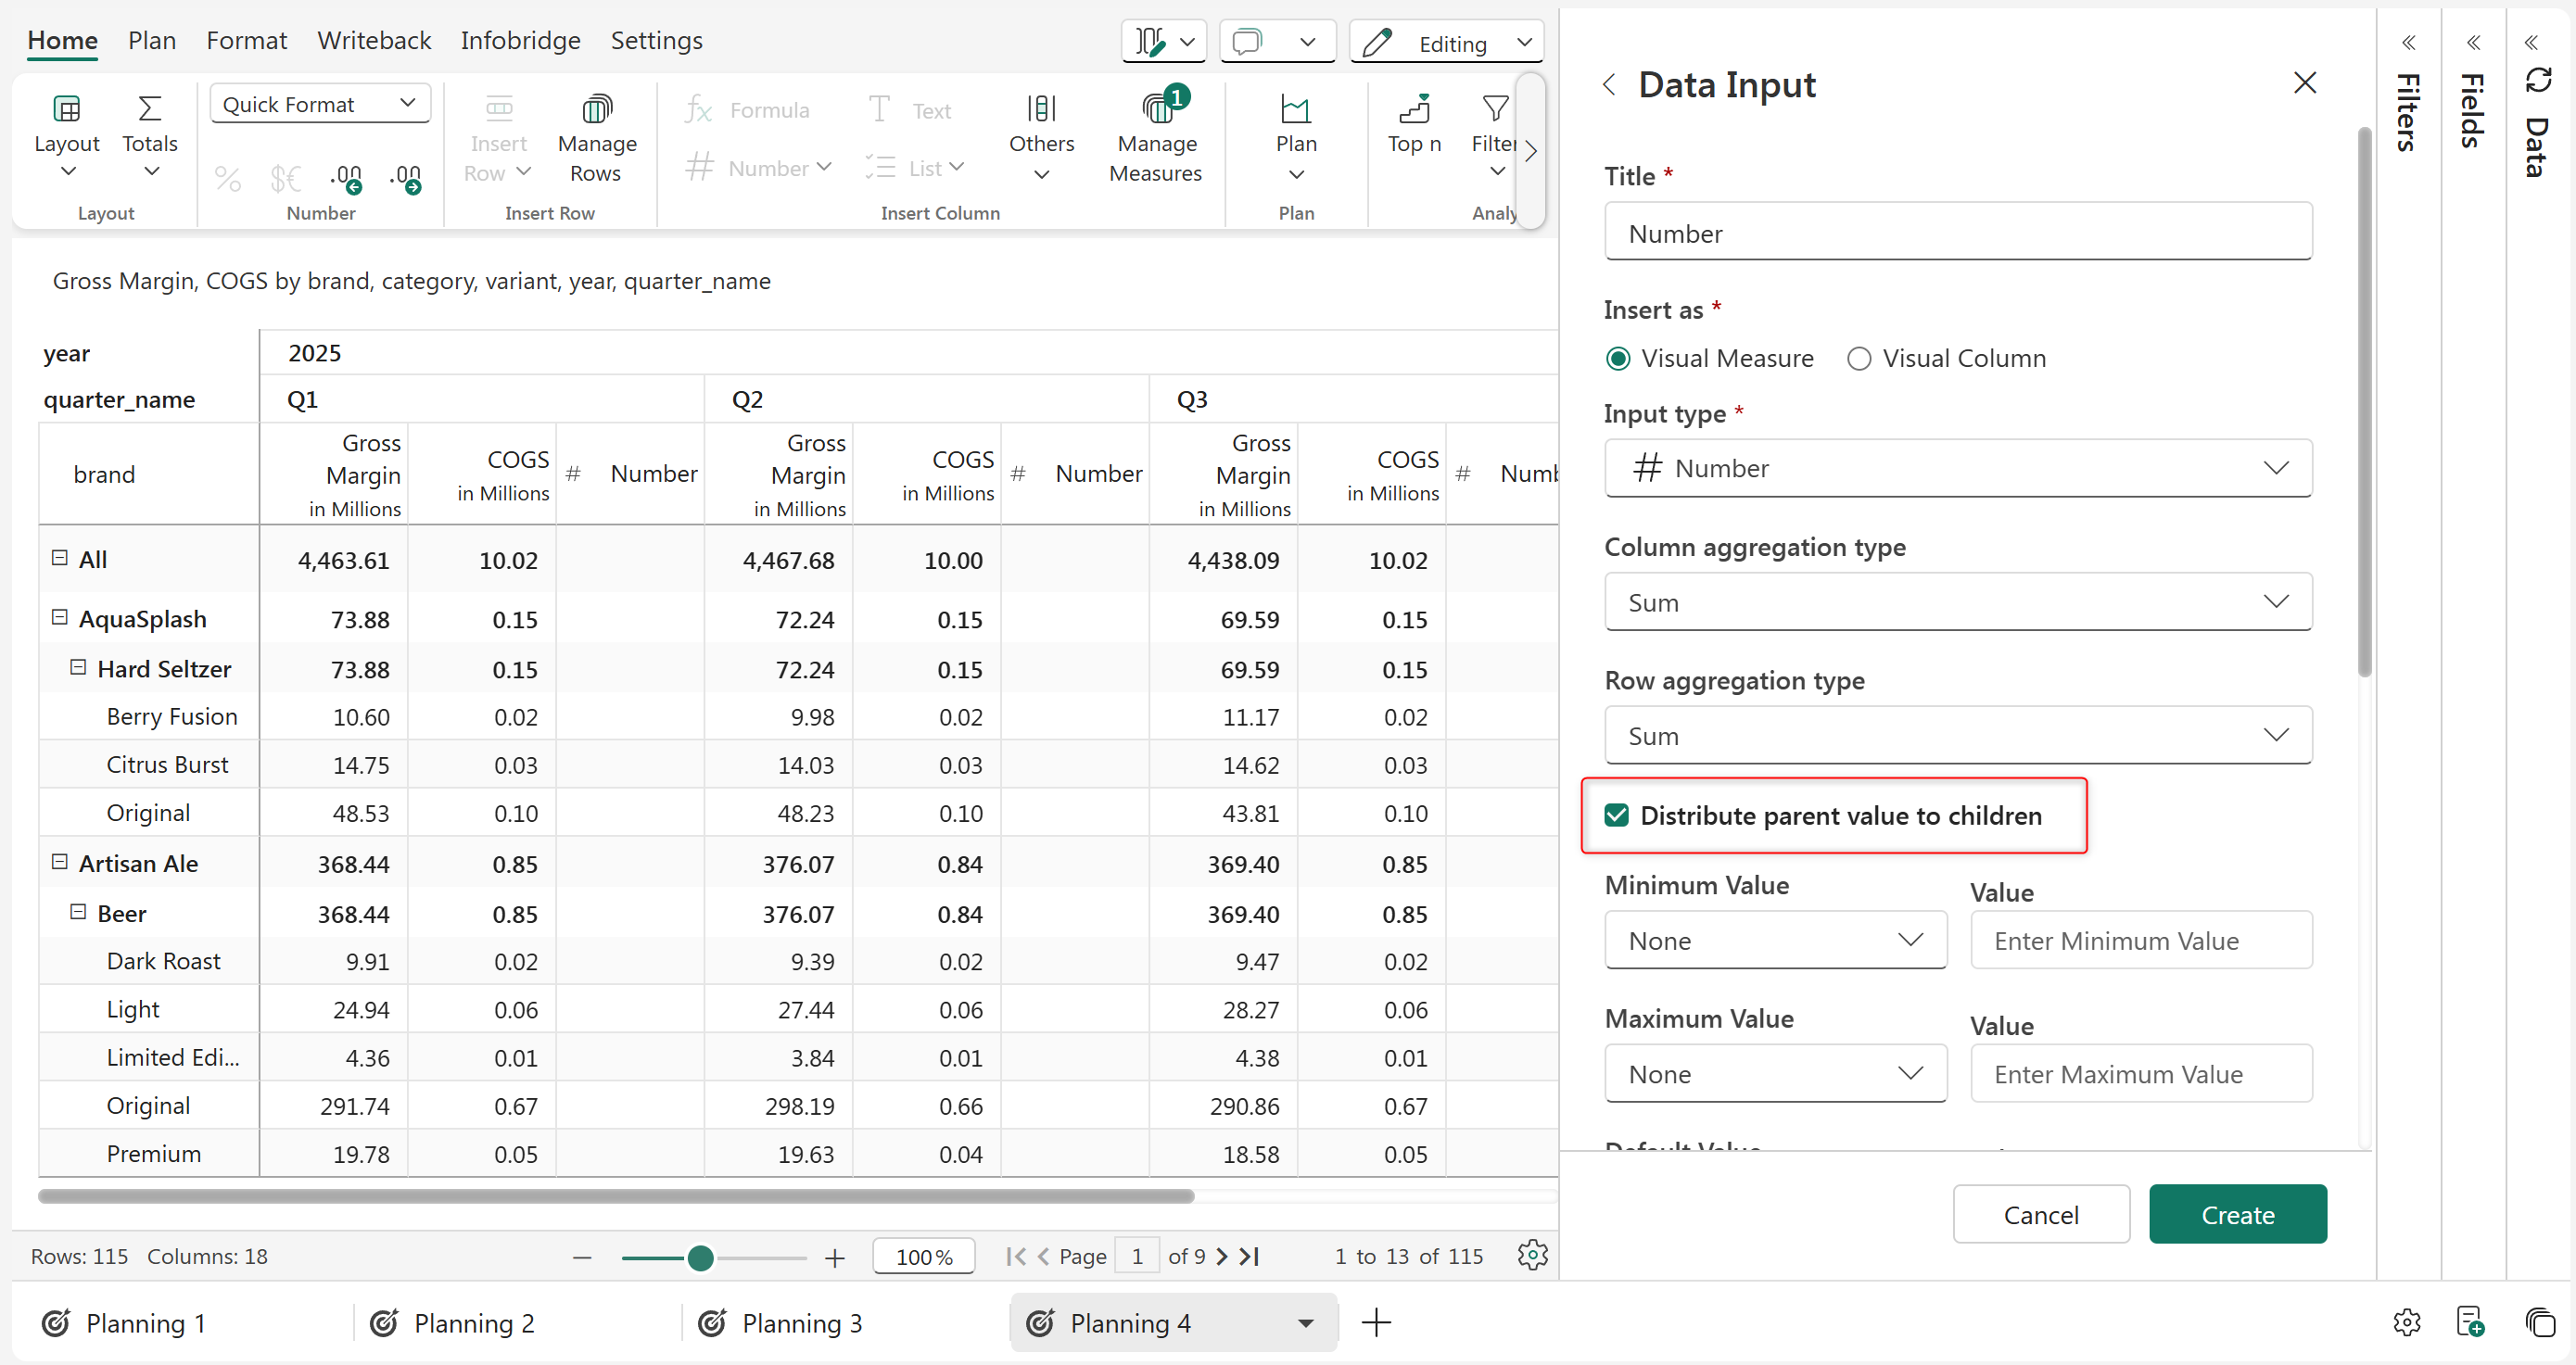2576x1365 pixels.
Task: Click the Create button
Action: coord(2237,1215)
